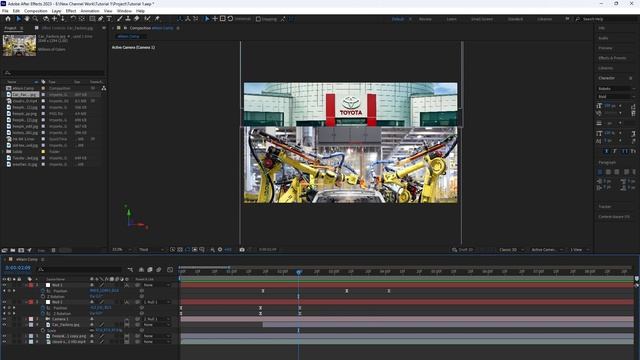
Task: Open the Composition menu
Action: pyautogui.click(x=36, y=11)
